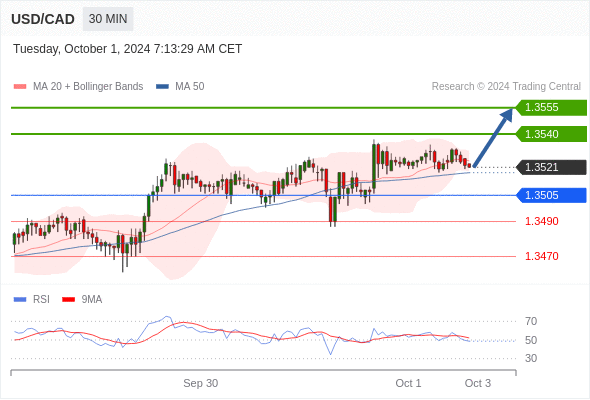
Task: Click the '9MA' legend label
Action: coord(92,300)
